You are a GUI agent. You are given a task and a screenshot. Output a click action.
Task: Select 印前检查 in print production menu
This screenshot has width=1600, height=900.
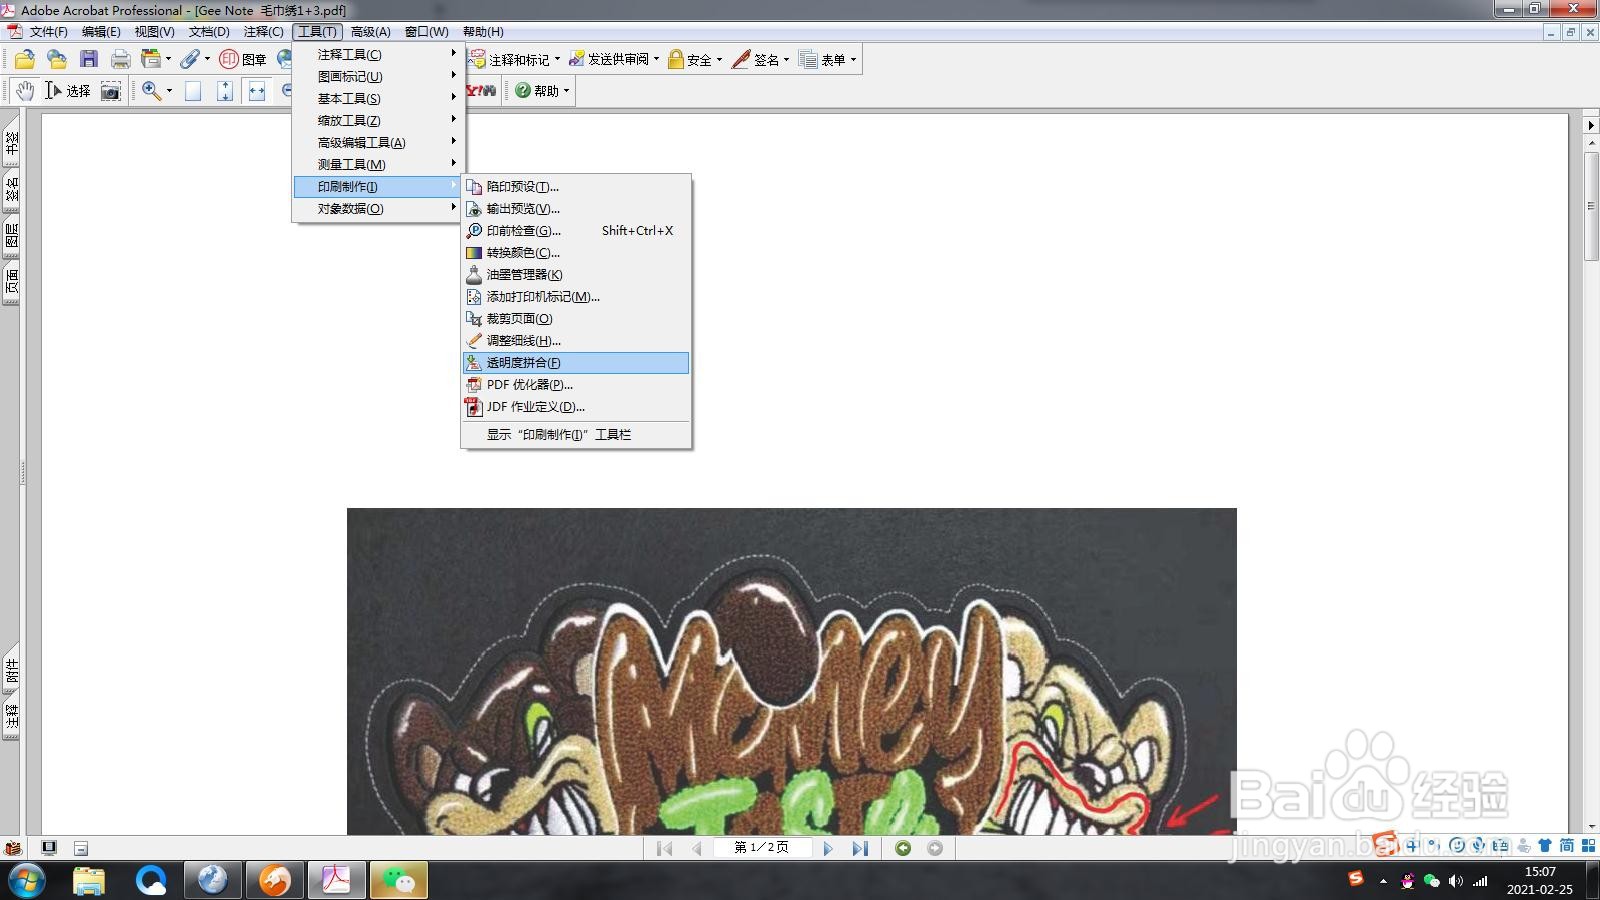point(575,231)
